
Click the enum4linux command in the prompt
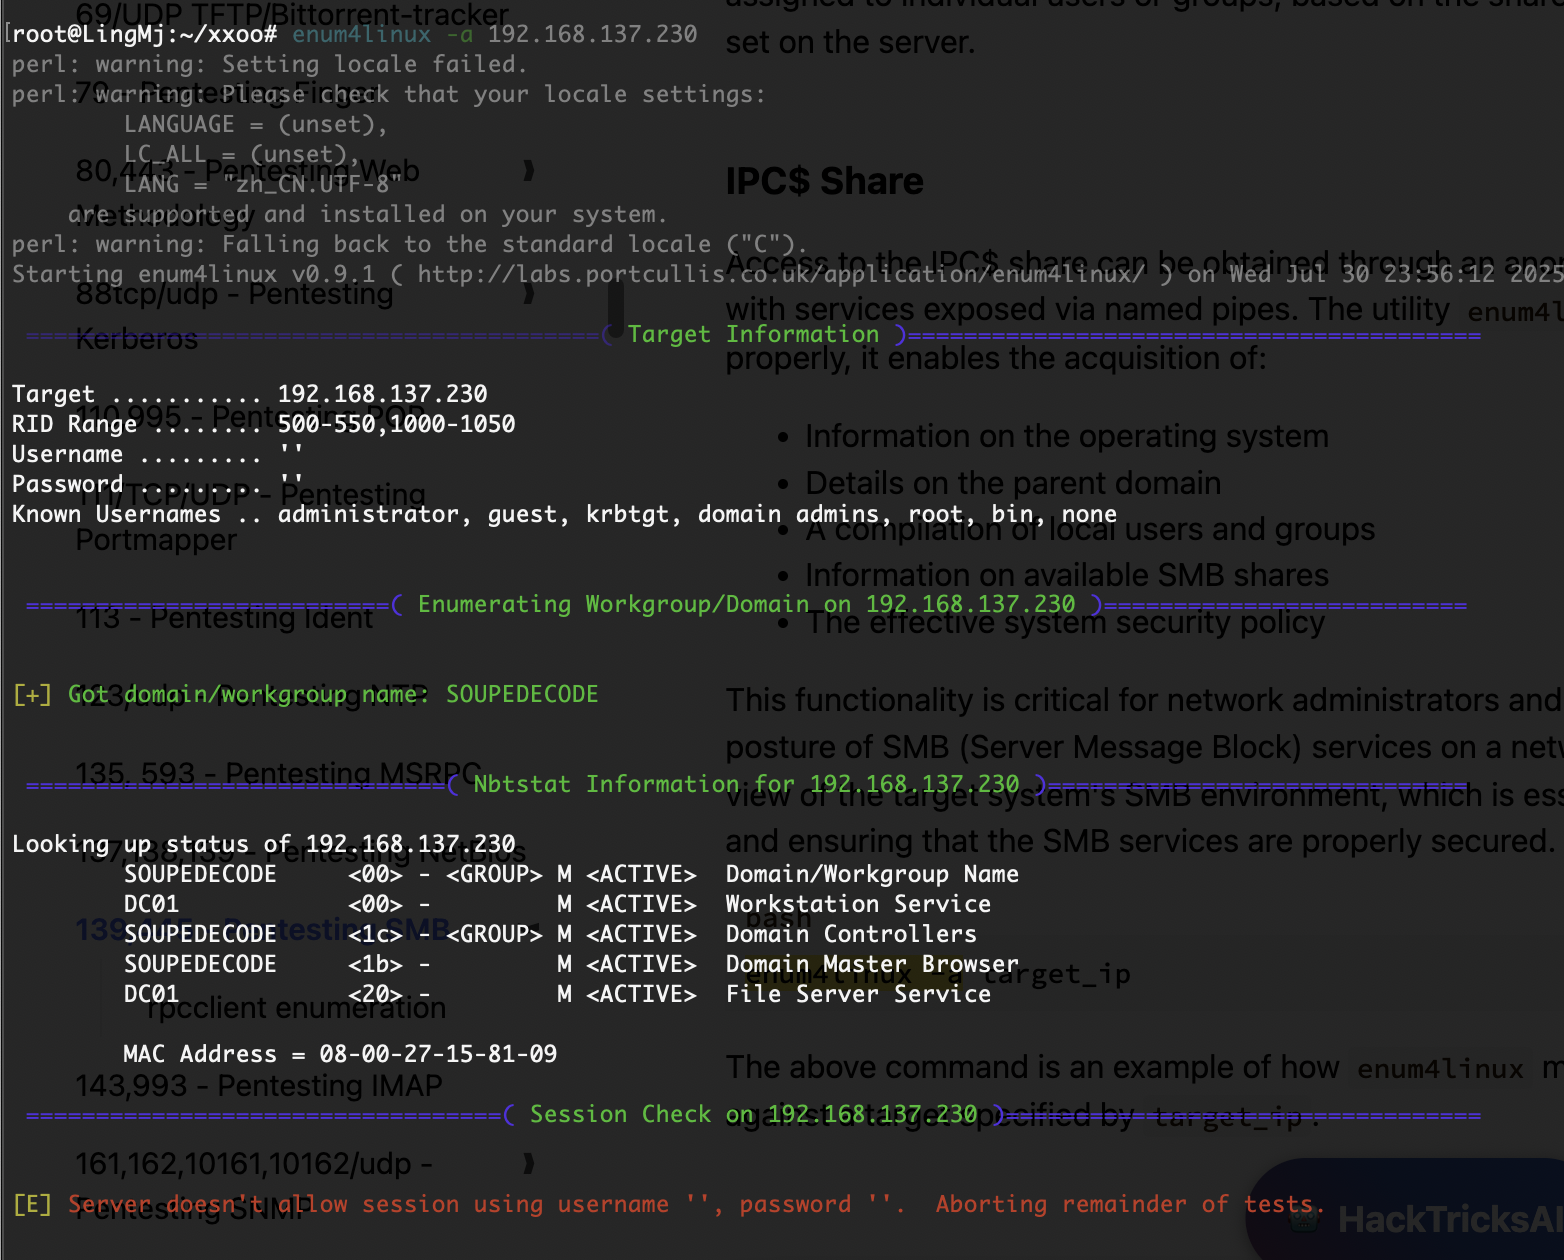click(x=361, y=34)
